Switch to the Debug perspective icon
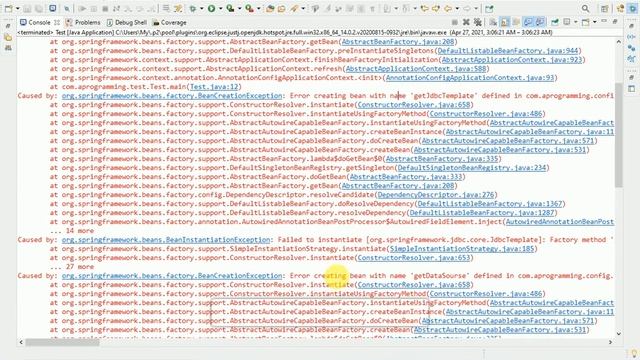 (x=632, y=9)
